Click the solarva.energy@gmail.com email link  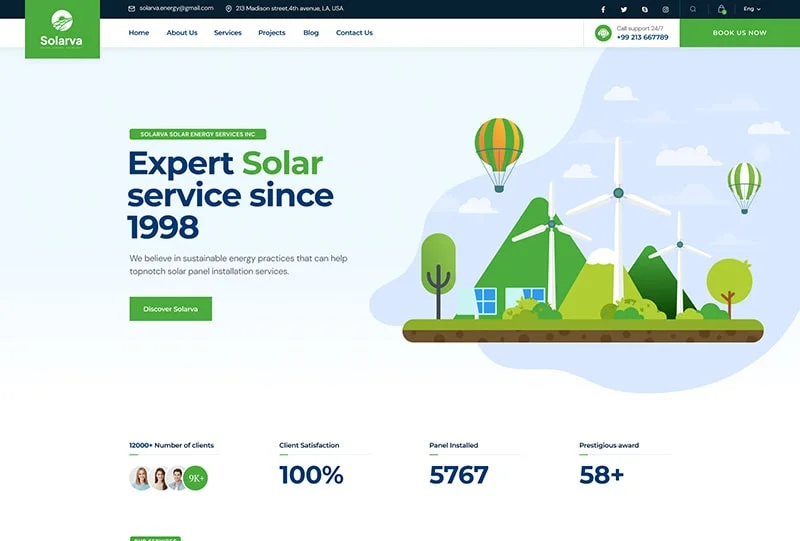[176, 8]
